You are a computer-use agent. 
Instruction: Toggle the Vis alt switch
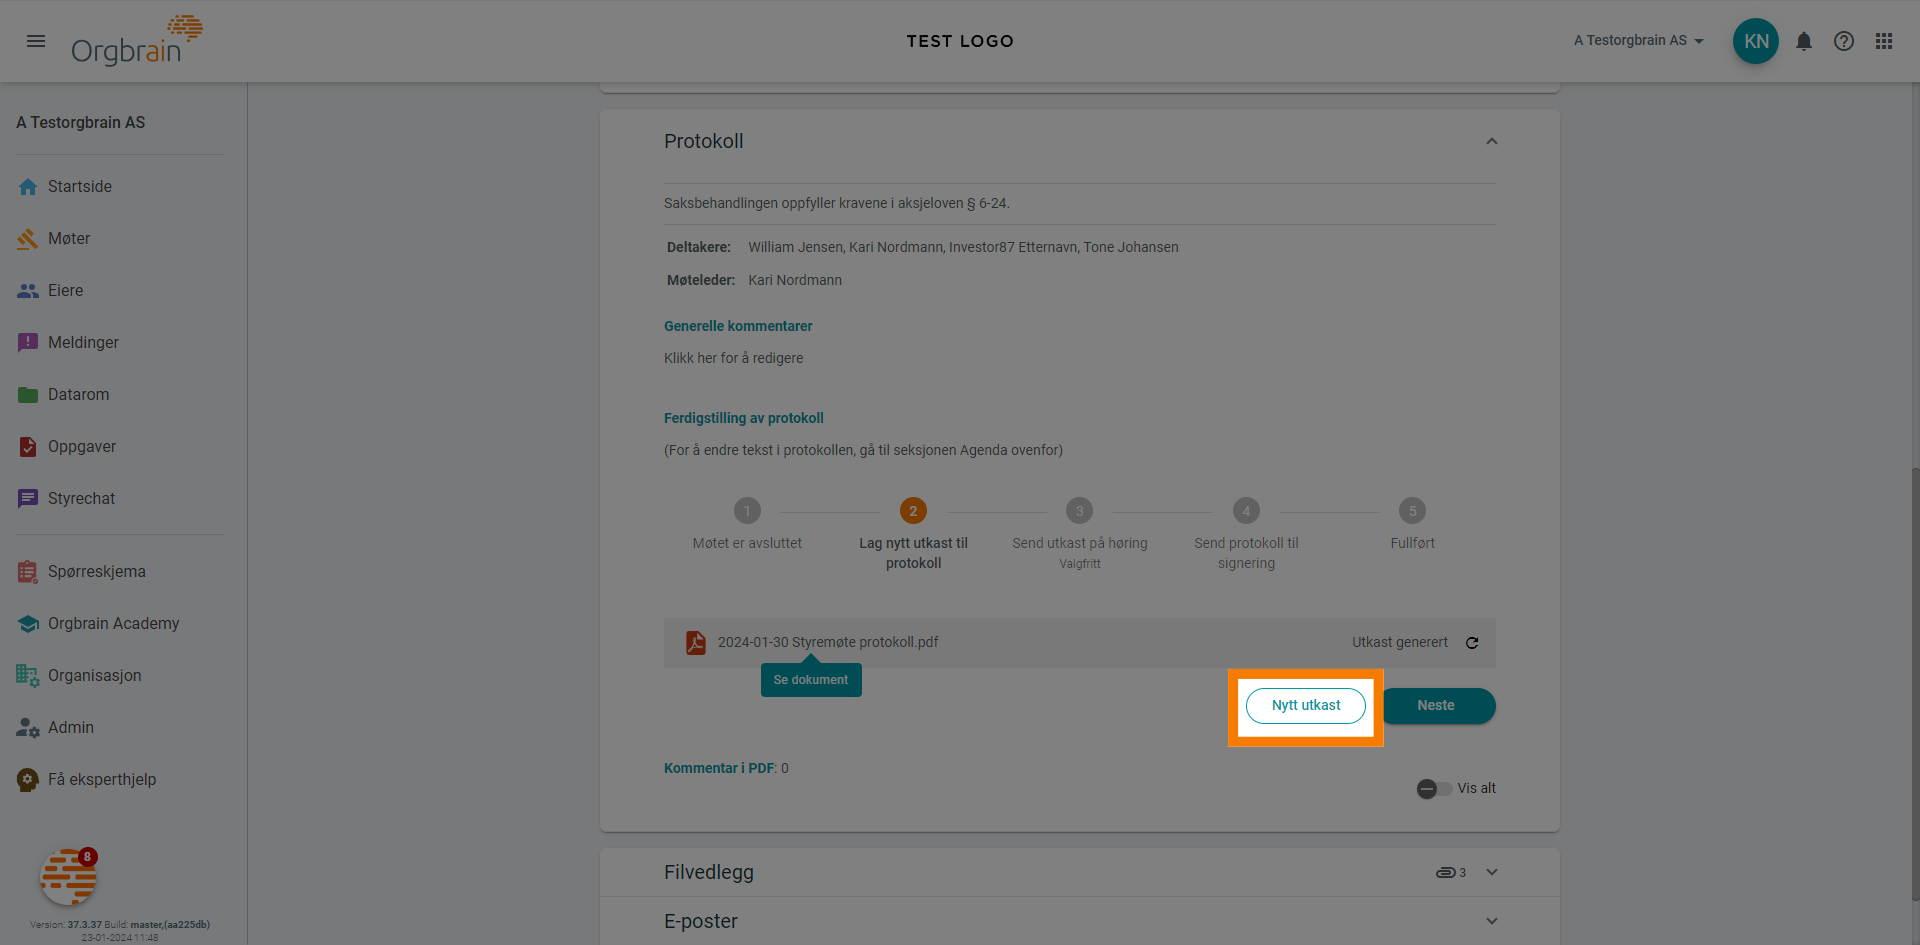[x=1434, y=789]
